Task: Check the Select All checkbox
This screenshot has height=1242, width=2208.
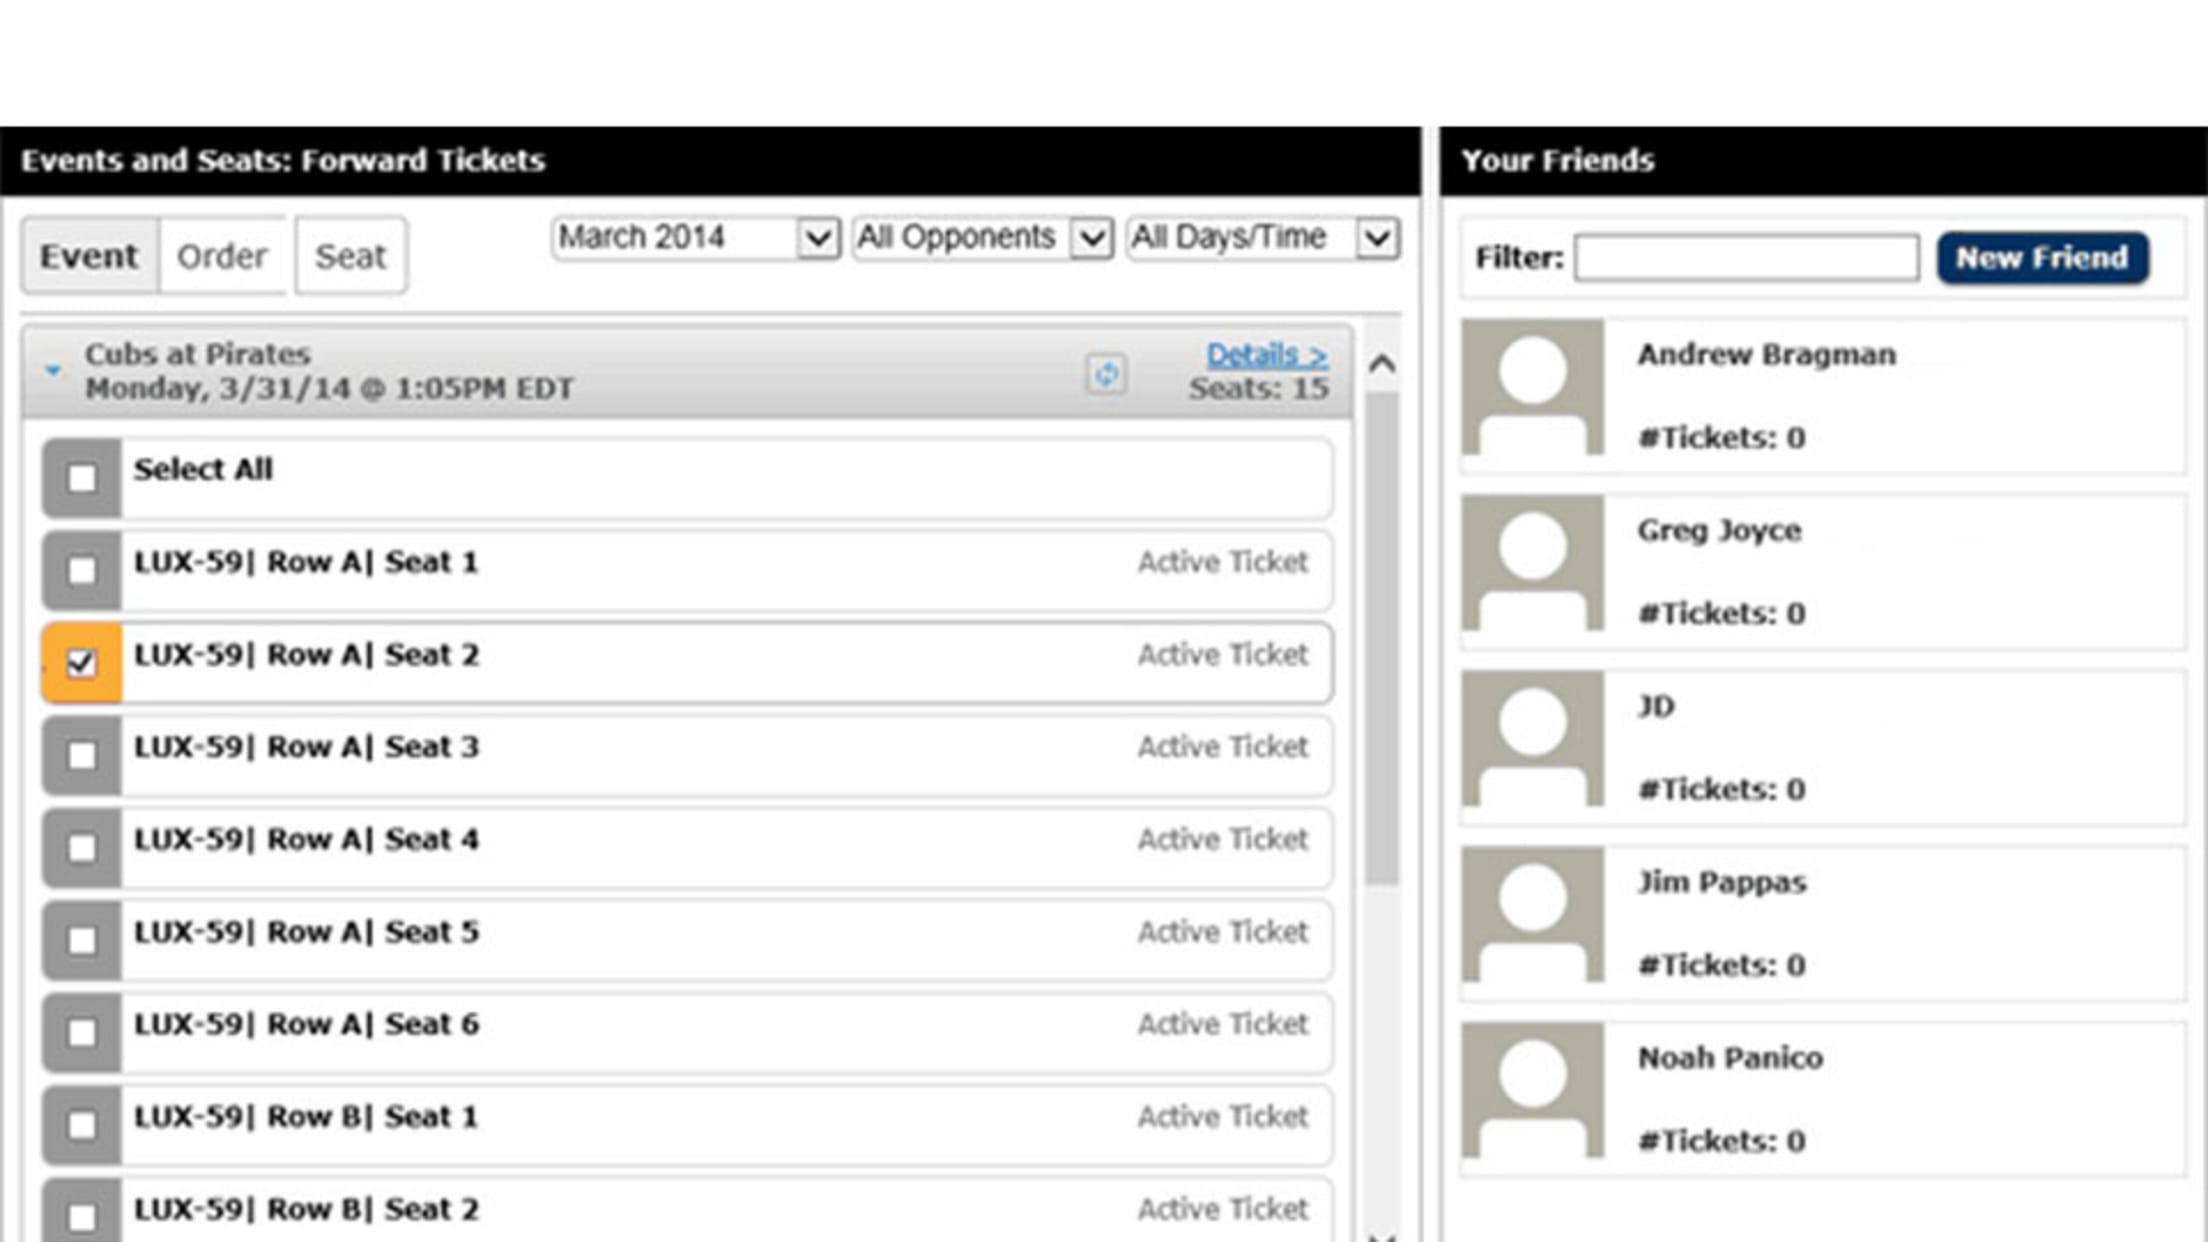Action: coord(82,478)
